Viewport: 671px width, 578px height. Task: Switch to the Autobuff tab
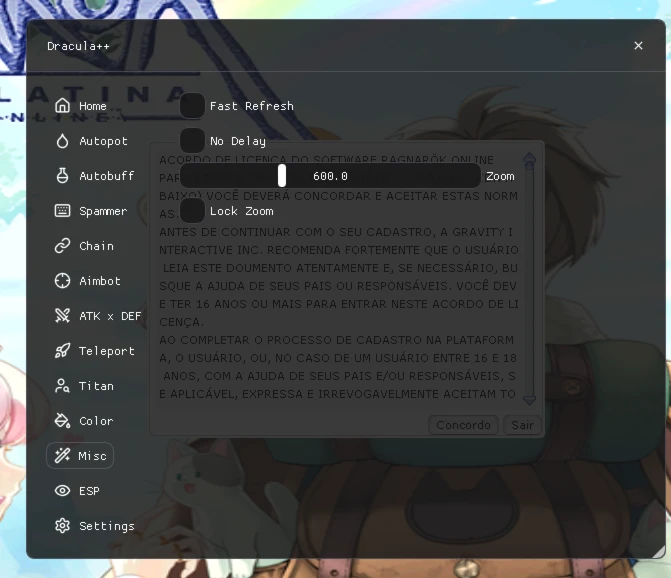(107, 176)
